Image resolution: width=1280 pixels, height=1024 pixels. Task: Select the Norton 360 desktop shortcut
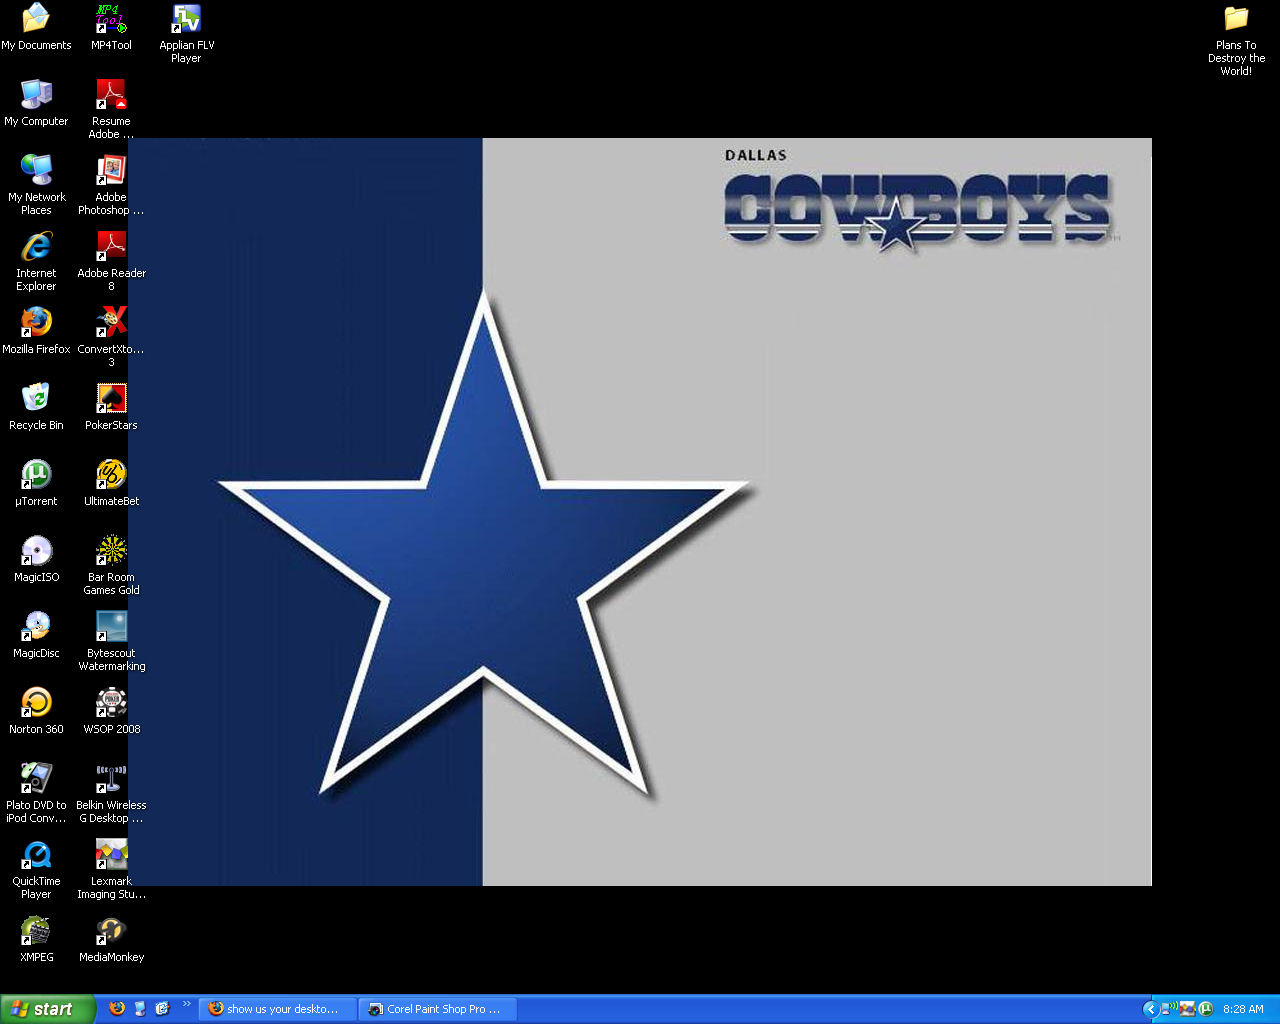[x=36, y=711]
